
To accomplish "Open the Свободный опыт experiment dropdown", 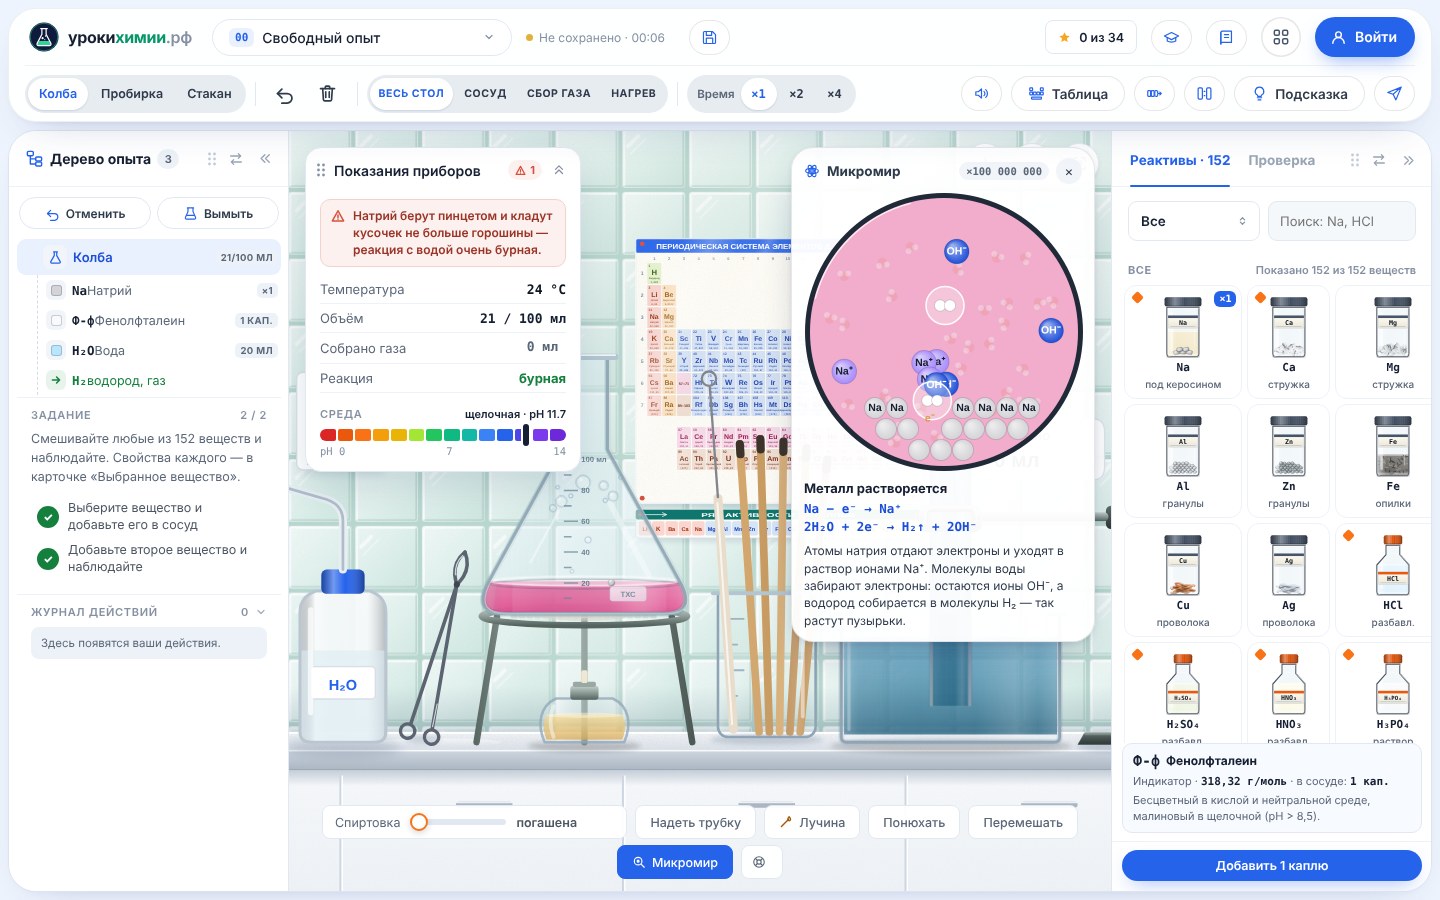I will tap(362, 38).
